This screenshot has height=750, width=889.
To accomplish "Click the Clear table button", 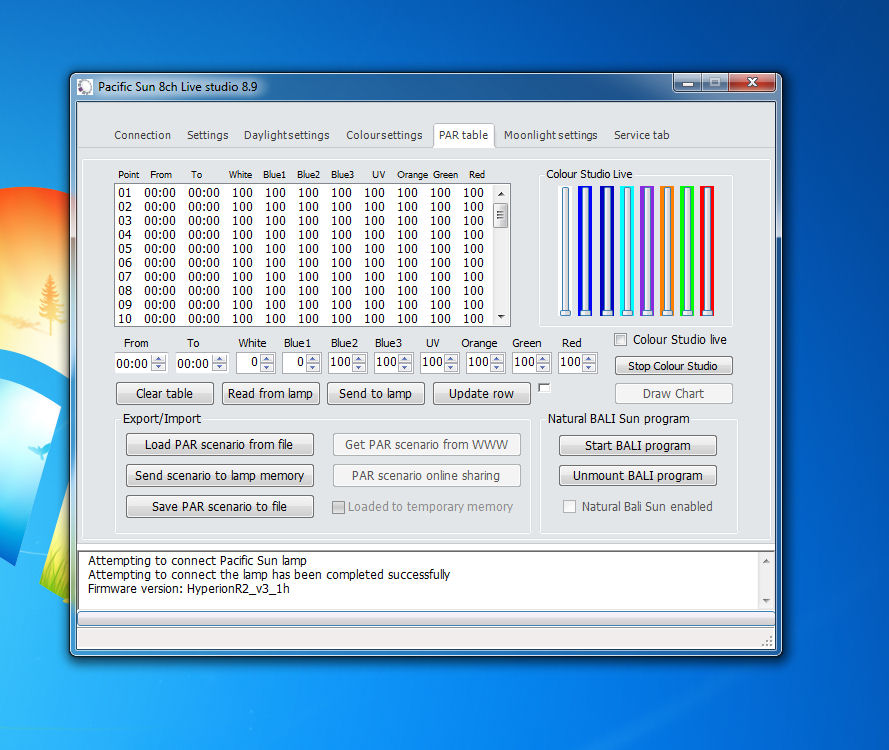I will point(164,393).
